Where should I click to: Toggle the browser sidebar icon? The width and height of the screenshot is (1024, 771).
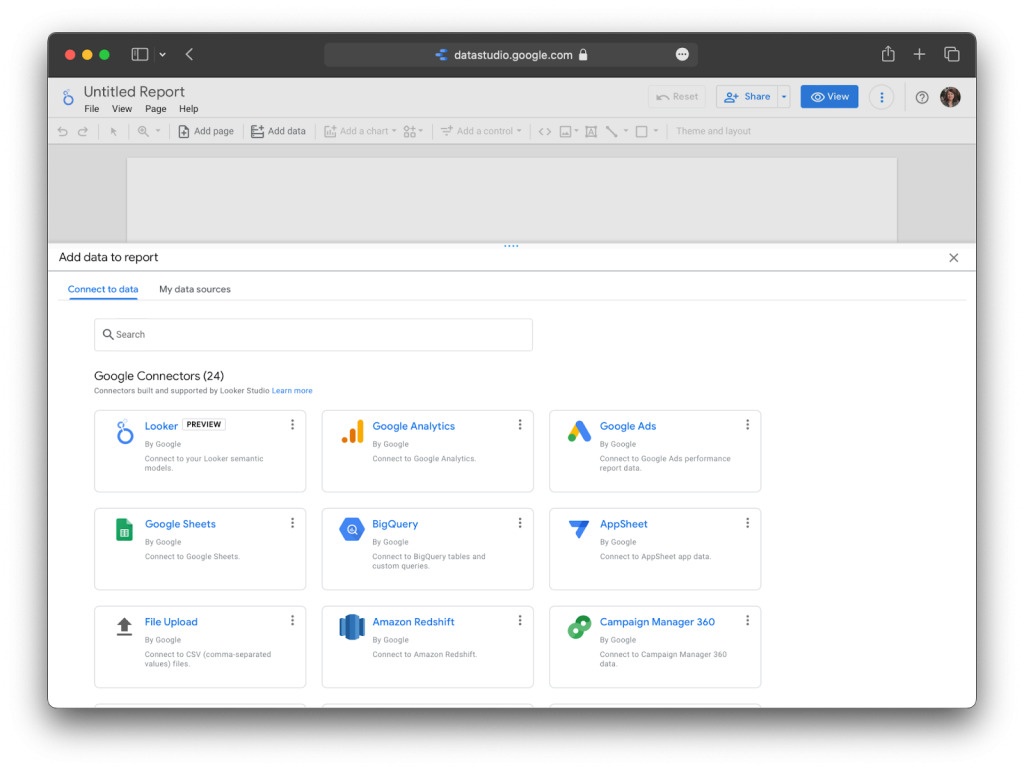point(140,55)
